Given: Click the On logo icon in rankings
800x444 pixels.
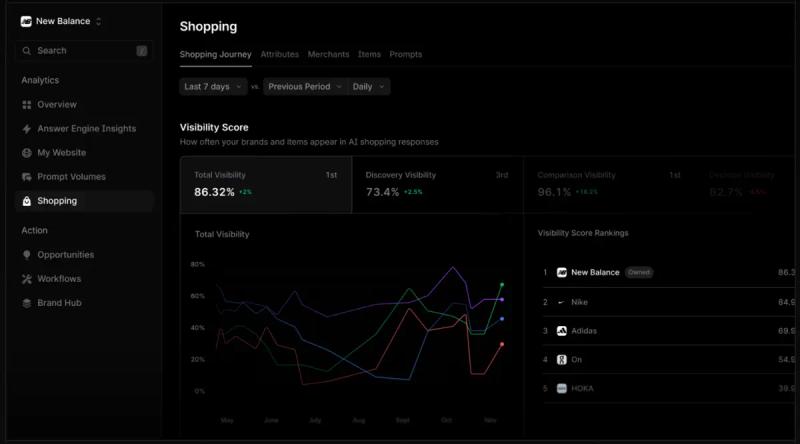Looking at the screenshot, I should click(x=562, y=360).
